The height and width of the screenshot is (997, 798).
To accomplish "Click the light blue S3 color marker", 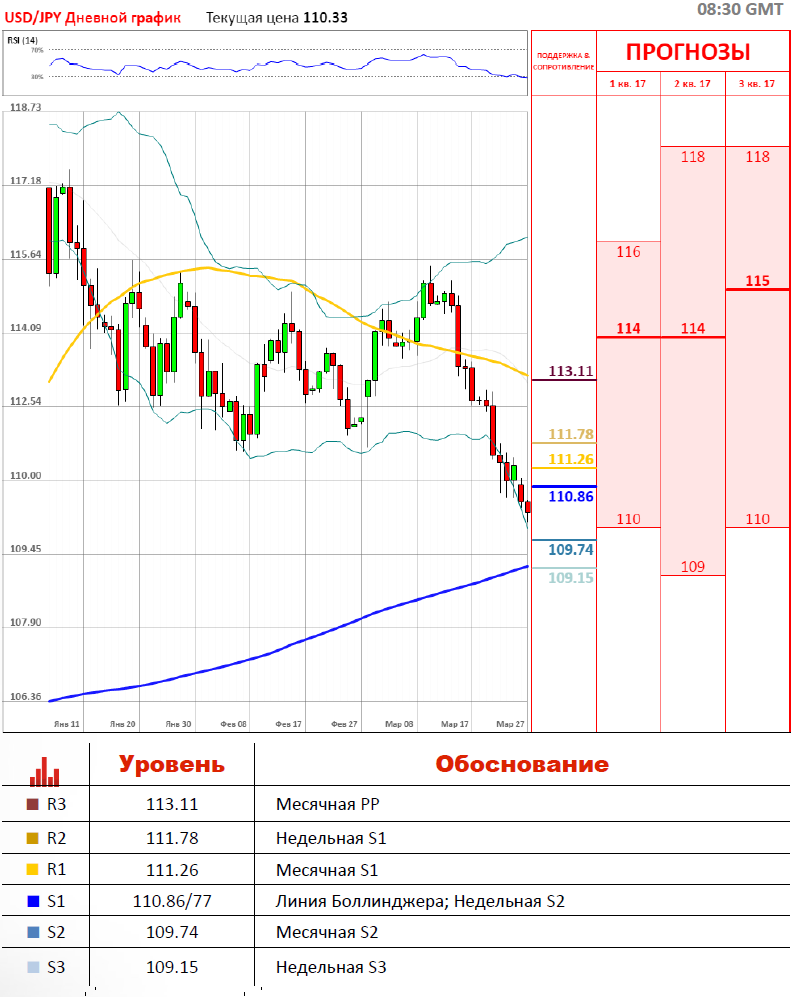I will (x=32, y=967).
